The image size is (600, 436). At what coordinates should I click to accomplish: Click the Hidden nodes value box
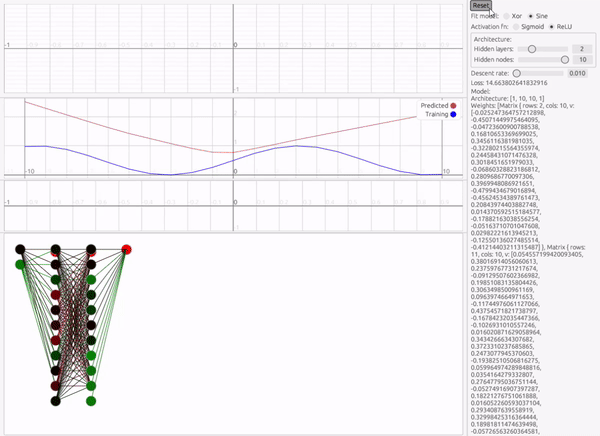point(580,60)
